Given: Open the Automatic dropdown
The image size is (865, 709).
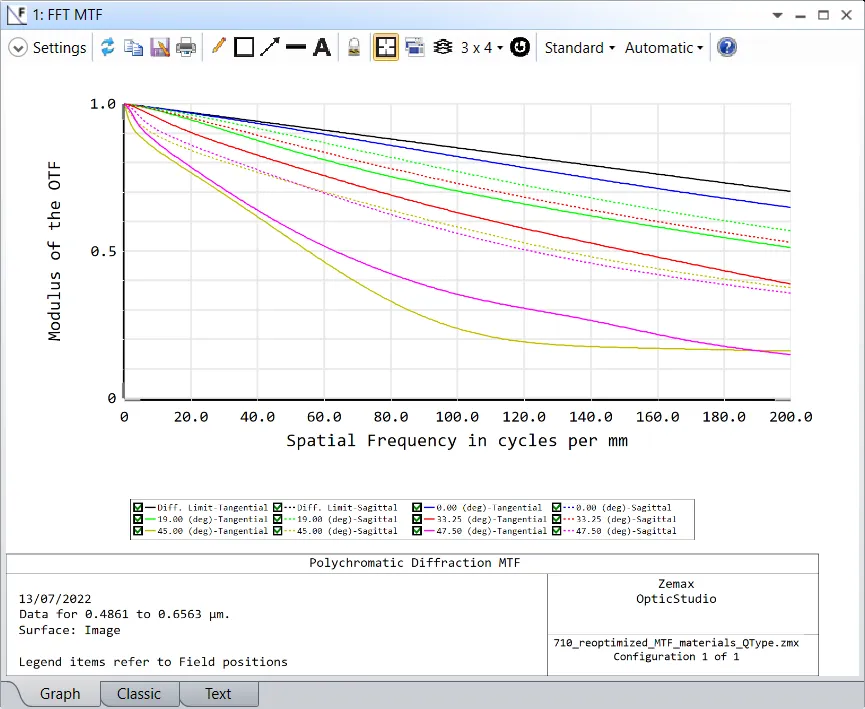Looking at the screenshot, I should point(663,47).
